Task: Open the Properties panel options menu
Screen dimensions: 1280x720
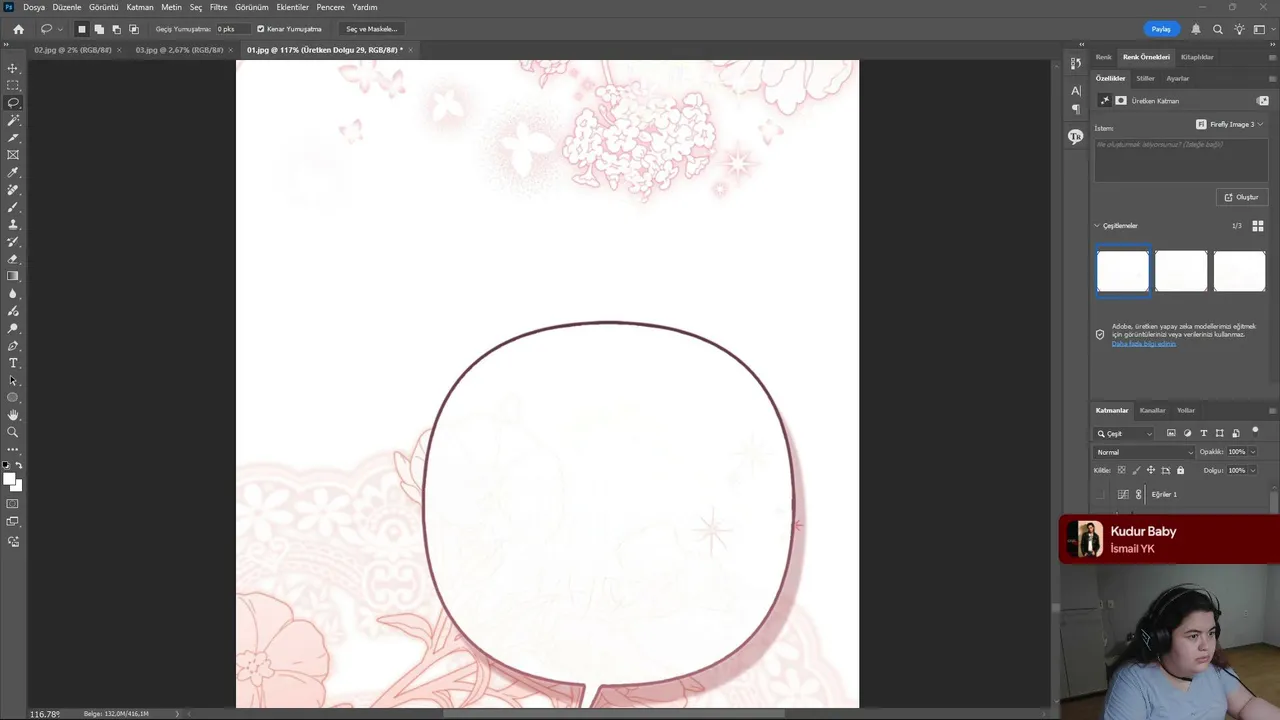Action: coord(1272,78)
